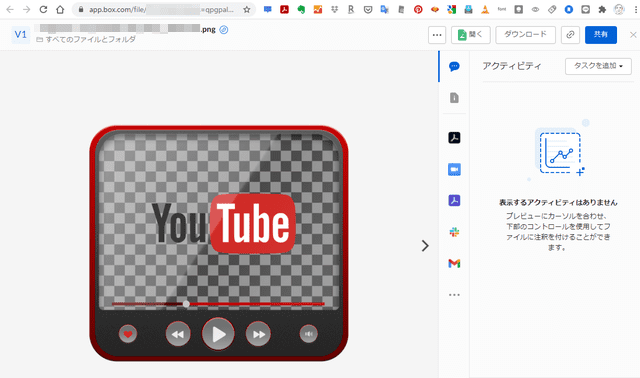Click the Pocket browser extension
Screen dimensions: 640x378
368,9
